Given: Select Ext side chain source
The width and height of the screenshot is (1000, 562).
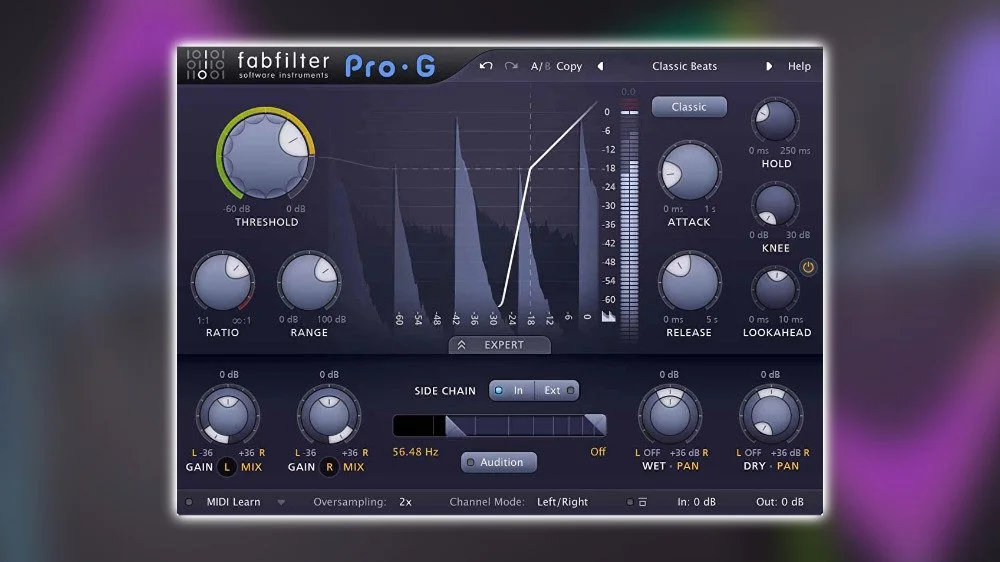Looking at the screenshot, I should pyautogui.click(x=557, y=390).
